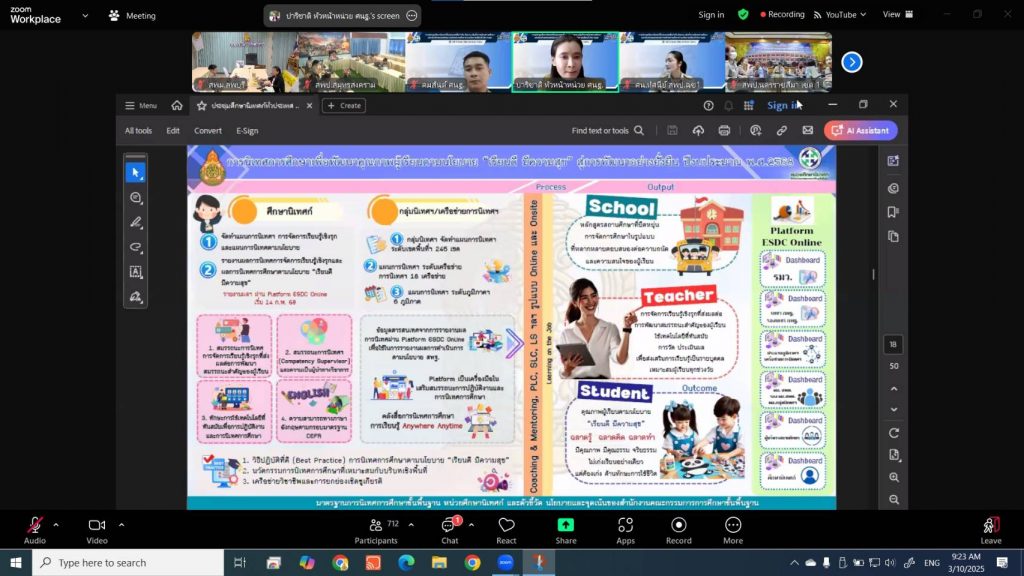The height and width of the screenshot is (576, 1024).
Task: Expand audio options caret
Action: (x=56, y=524)
